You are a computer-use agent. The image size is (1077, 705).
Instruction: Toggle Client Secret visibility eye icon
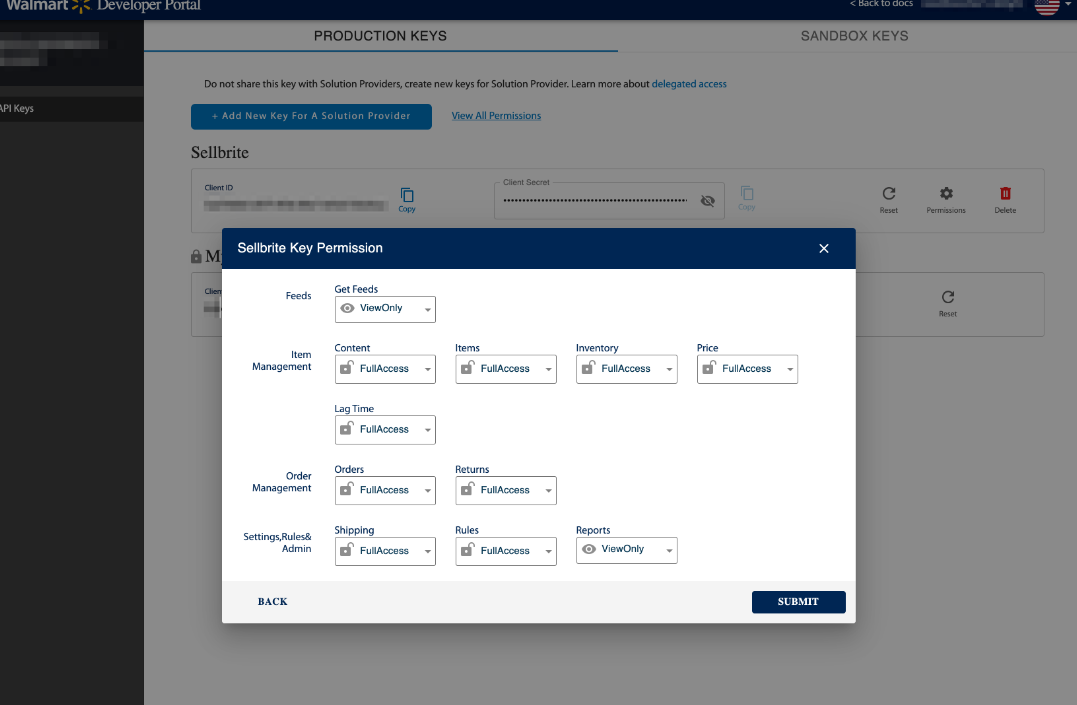click(707, 201)
